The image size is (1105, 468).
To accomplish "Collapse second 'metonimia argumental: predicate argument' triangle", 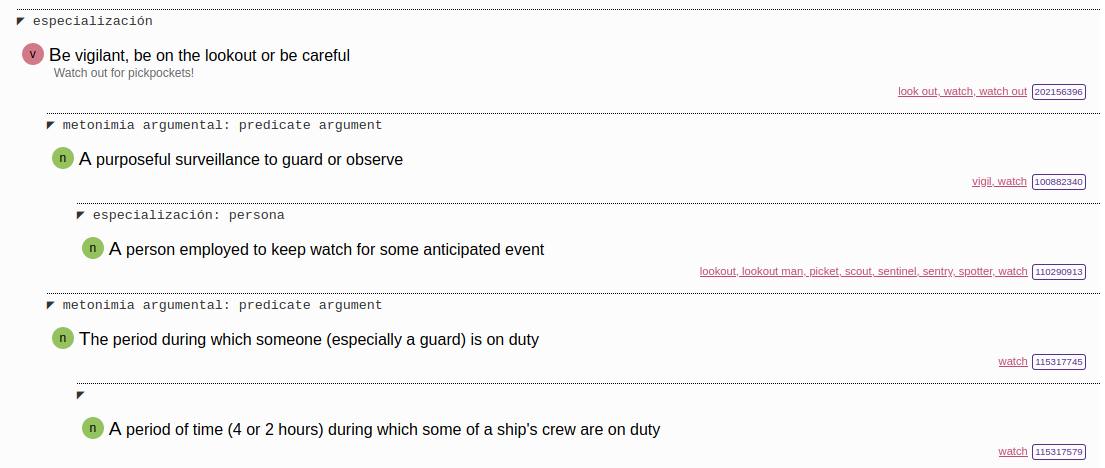I will coord(51,305).
